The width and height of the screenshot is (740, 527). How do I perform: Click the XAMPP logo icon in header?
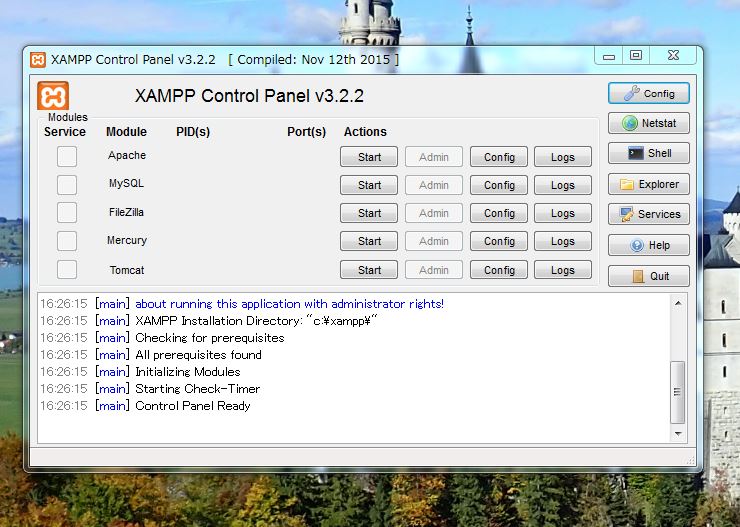[x=53, y=96]
